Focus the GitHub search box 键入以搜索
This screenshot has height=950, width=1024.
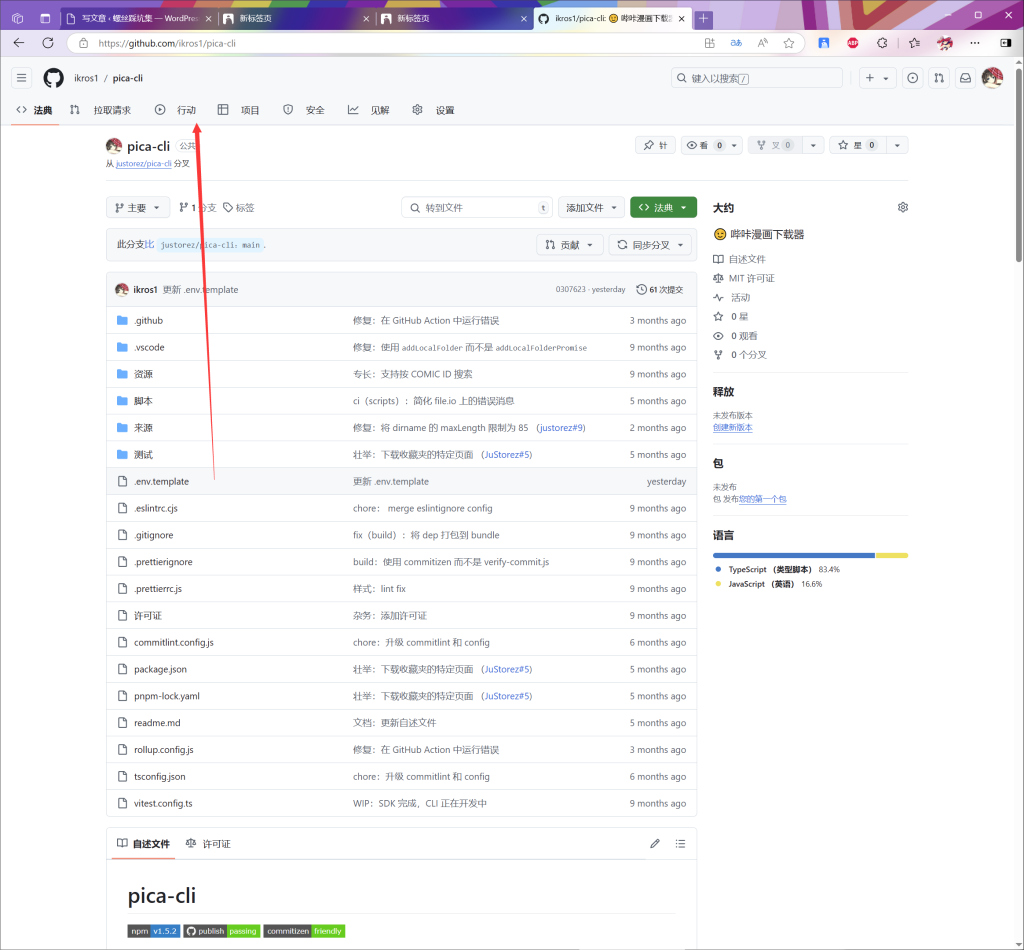(757, 78)
